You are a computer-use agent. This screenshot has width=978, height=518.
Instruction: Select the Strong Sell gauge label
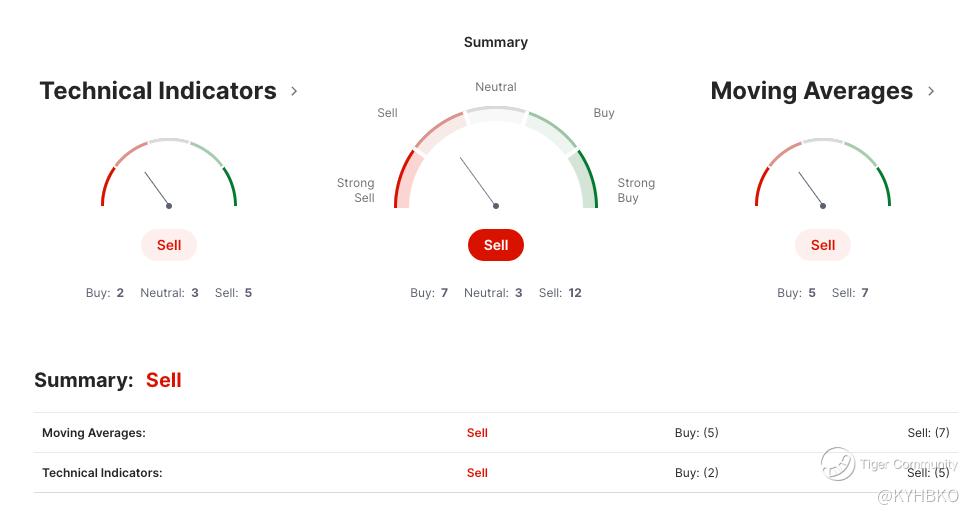(x=356, y=190)
